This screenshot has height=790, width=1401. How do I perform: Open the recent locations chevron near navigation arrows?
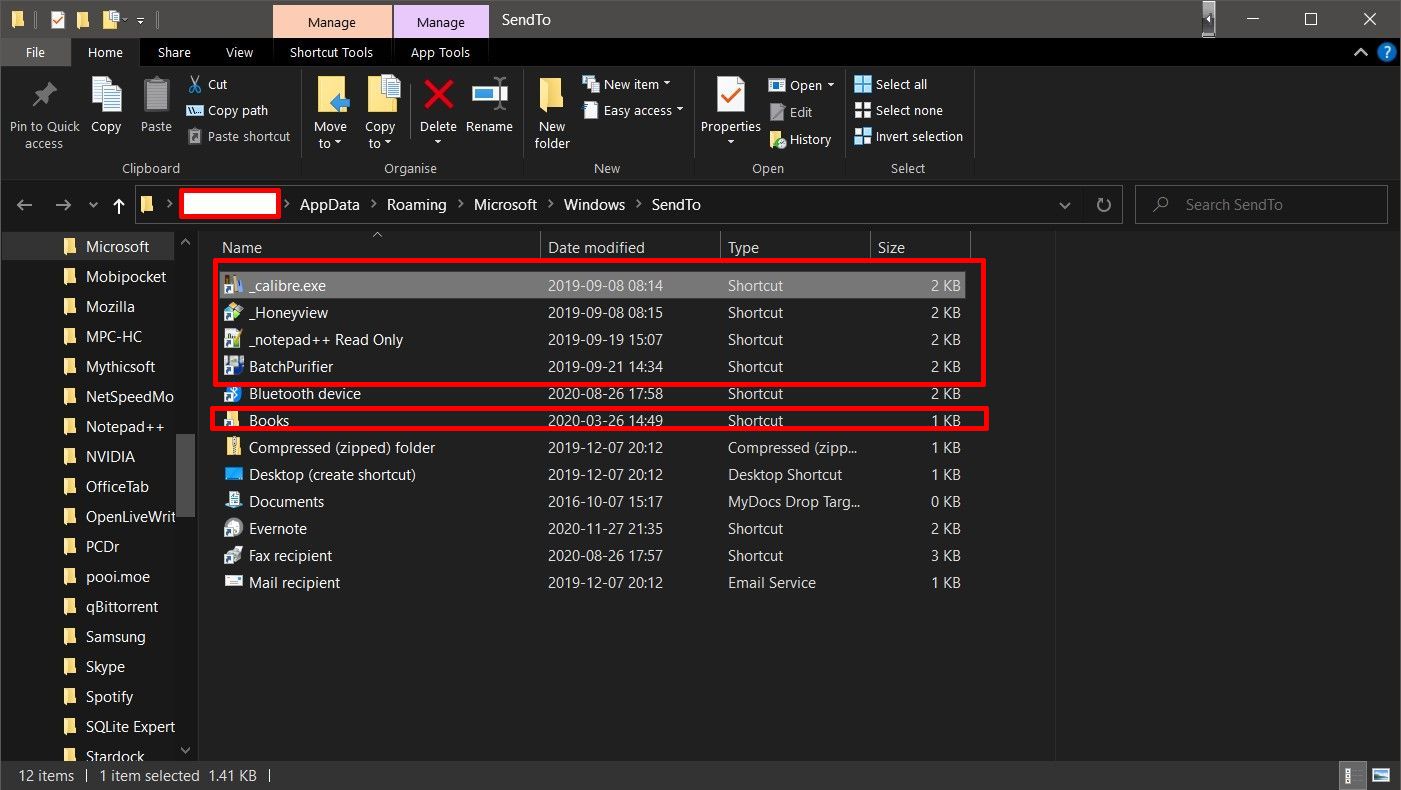click(x=93, y=205)
